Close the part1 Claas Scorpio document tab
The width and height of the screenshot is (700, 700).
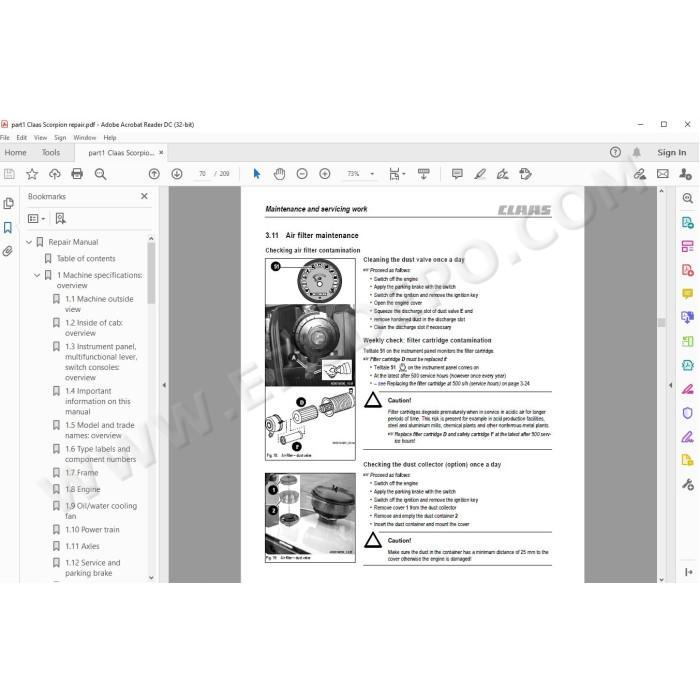point(161,152)
